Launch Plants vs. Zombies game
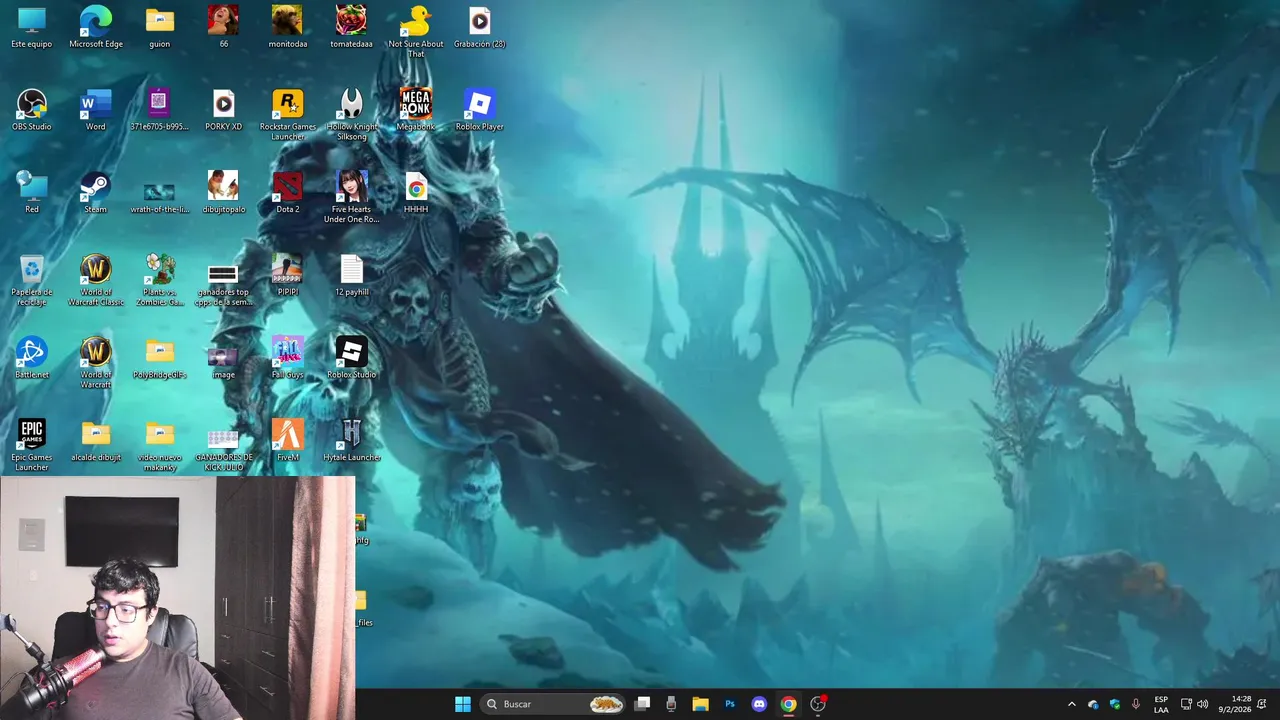The width and height of the screenshot is (1280, 720). pos(160,280)
